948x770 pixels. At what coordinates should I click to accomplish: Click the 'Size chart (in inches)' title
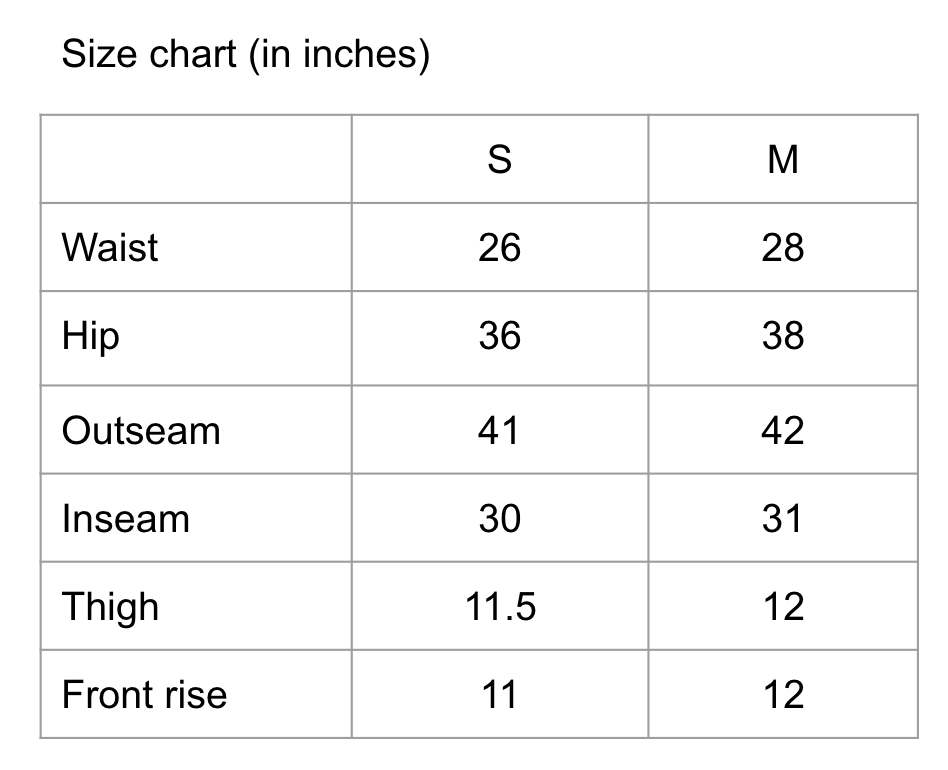coord(245,54)
